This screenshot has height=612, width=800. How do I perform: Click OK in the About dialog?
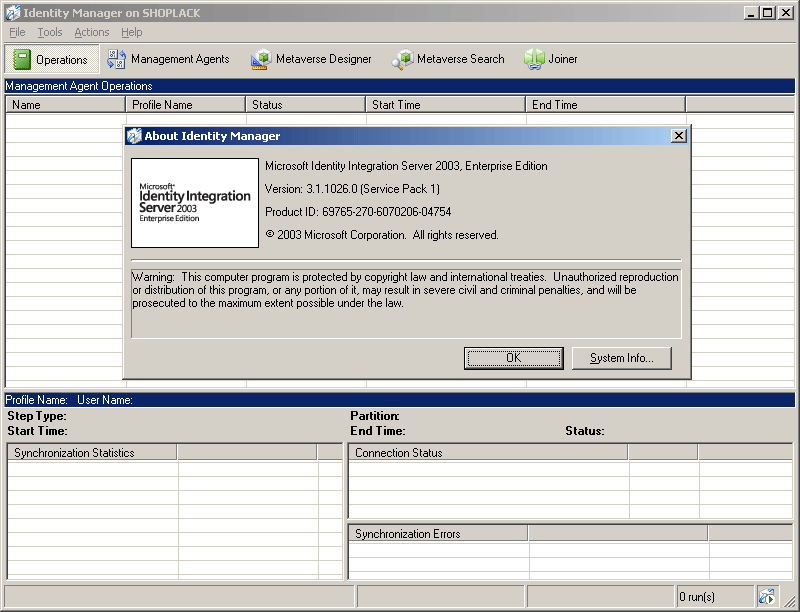514,358
